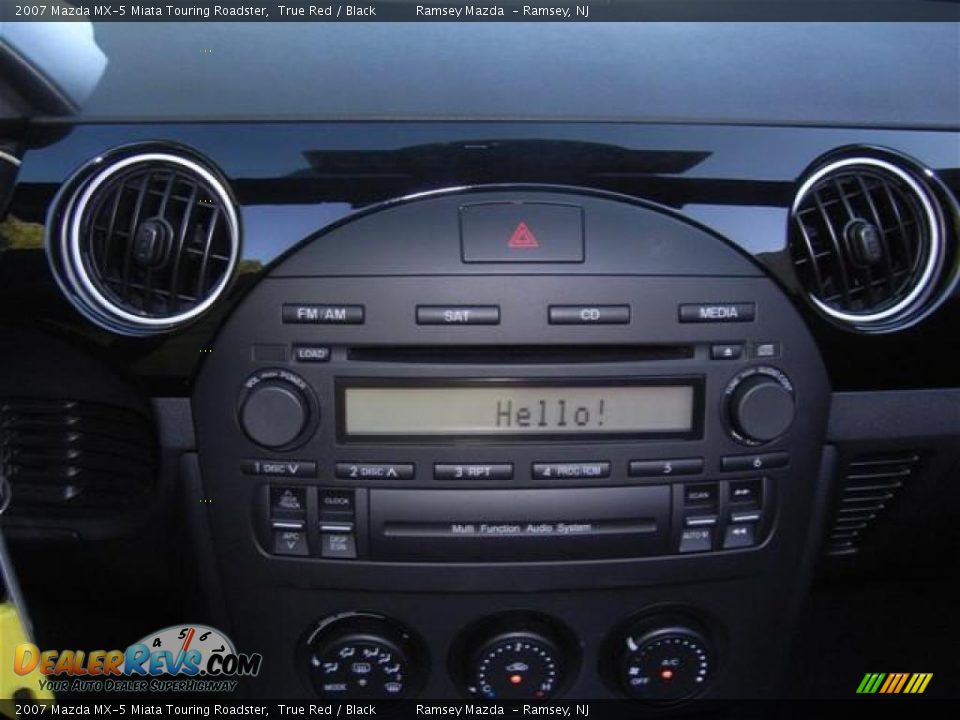This screenshot has width=960, height=720.
Task: Tap the preset 4 button
Action: (571, 470)
